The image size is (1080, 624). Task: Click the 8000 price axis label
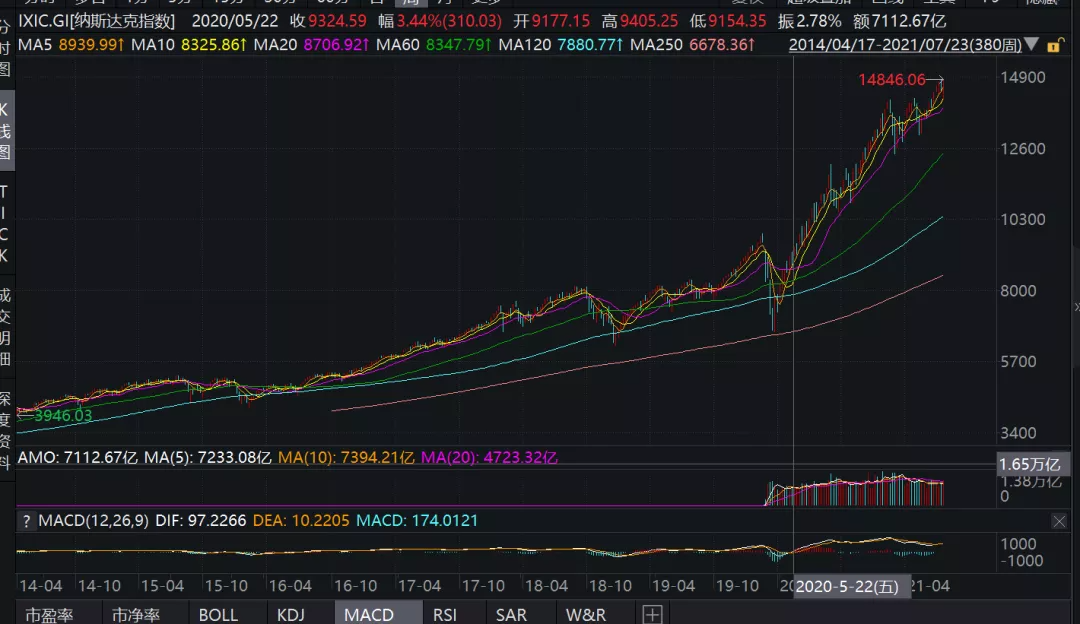pos(1018,291)
